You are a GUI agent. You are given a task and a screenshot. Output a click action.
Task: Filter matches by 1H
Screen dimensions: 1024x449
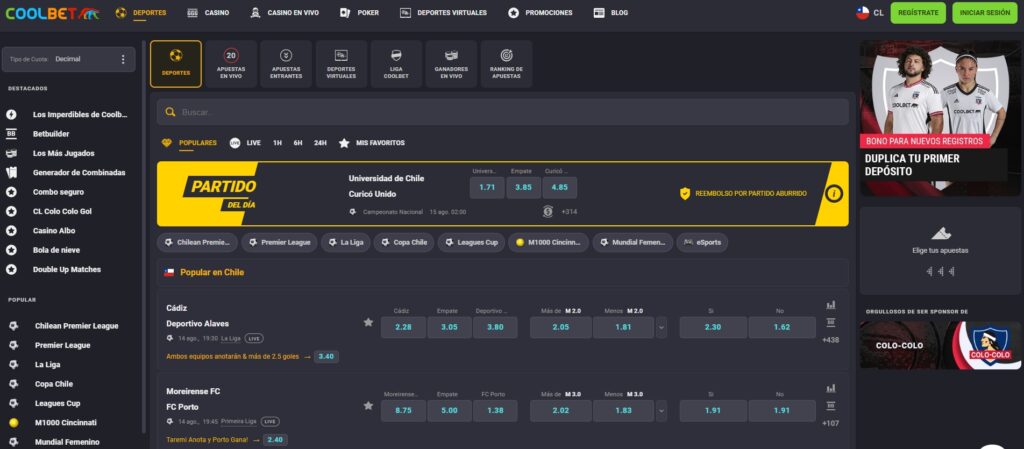(278, 143)
